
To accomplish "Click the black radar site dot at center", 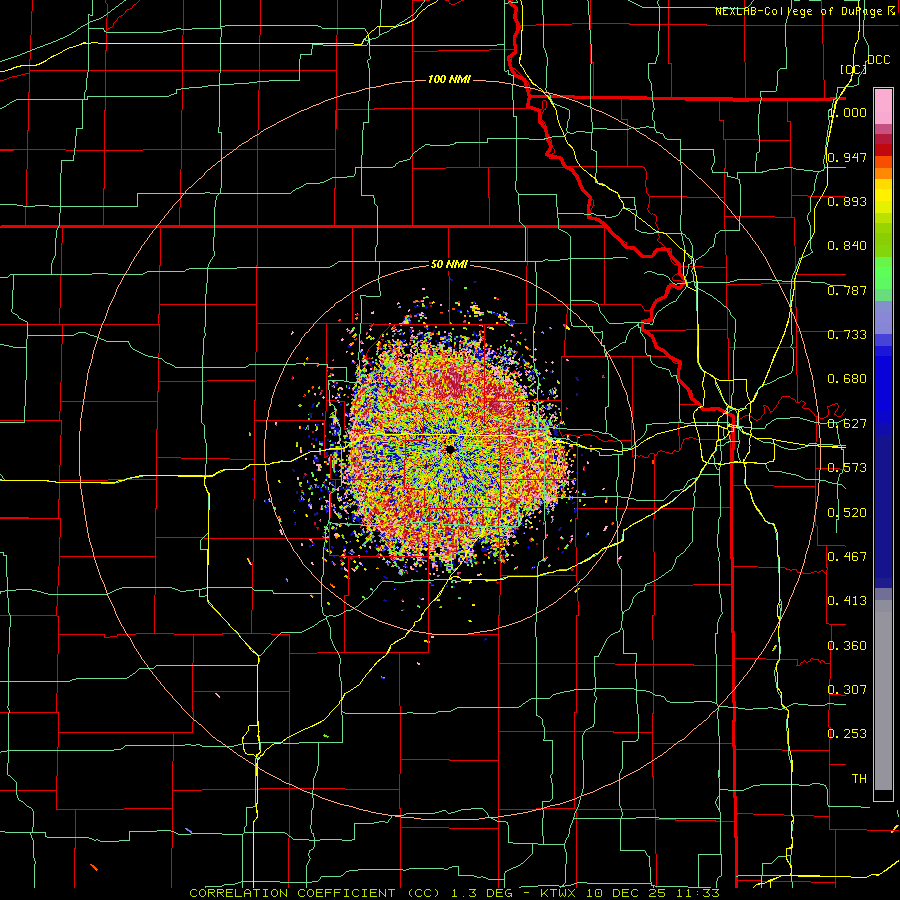I will pyautogui.click(x=450, y=449).
